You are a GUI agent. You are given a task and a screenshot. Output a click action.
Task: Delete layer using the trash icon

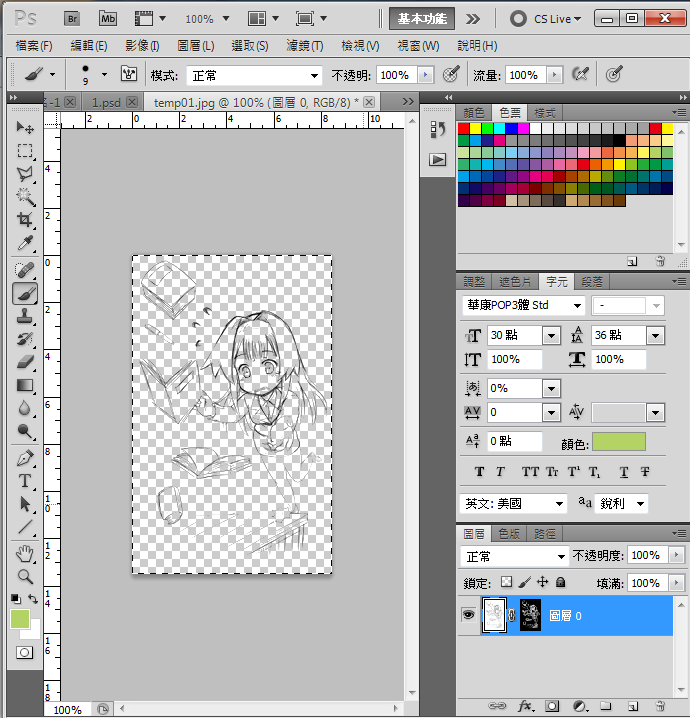660,706
